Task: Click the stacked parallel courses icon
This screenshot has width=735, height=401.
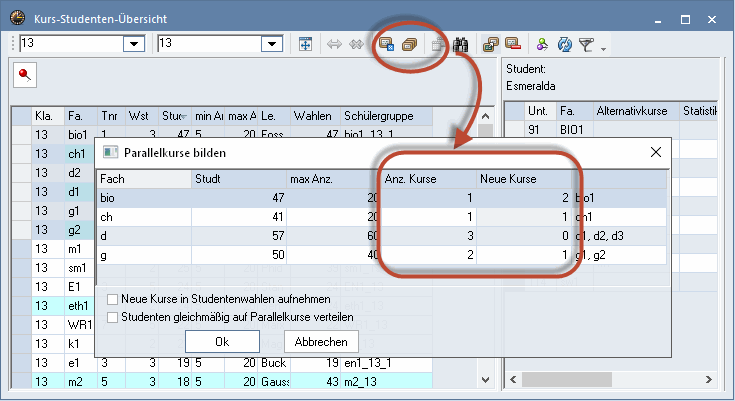Action: click(x=409, y=45)
